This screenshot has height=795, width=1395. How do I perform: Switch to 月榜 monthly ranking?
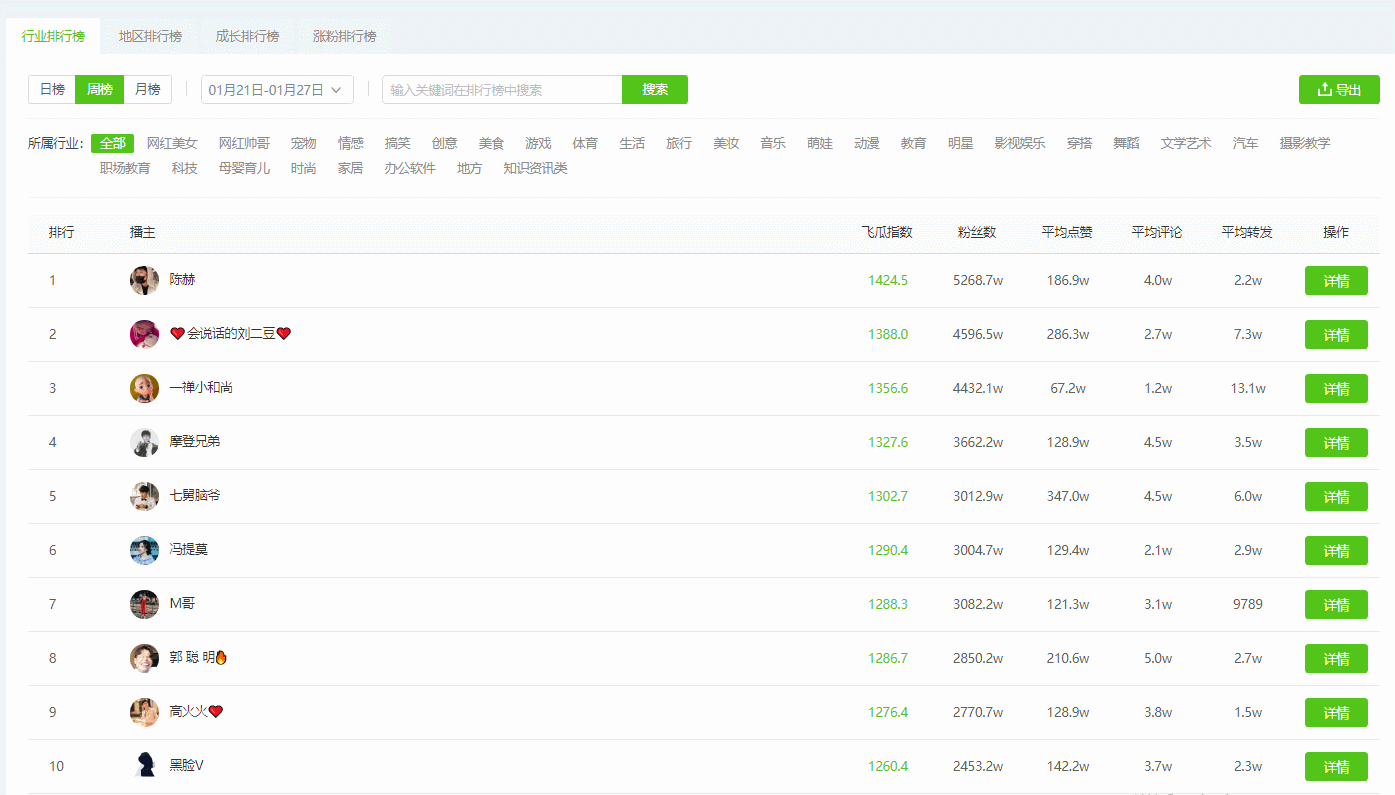pos(147,90)
